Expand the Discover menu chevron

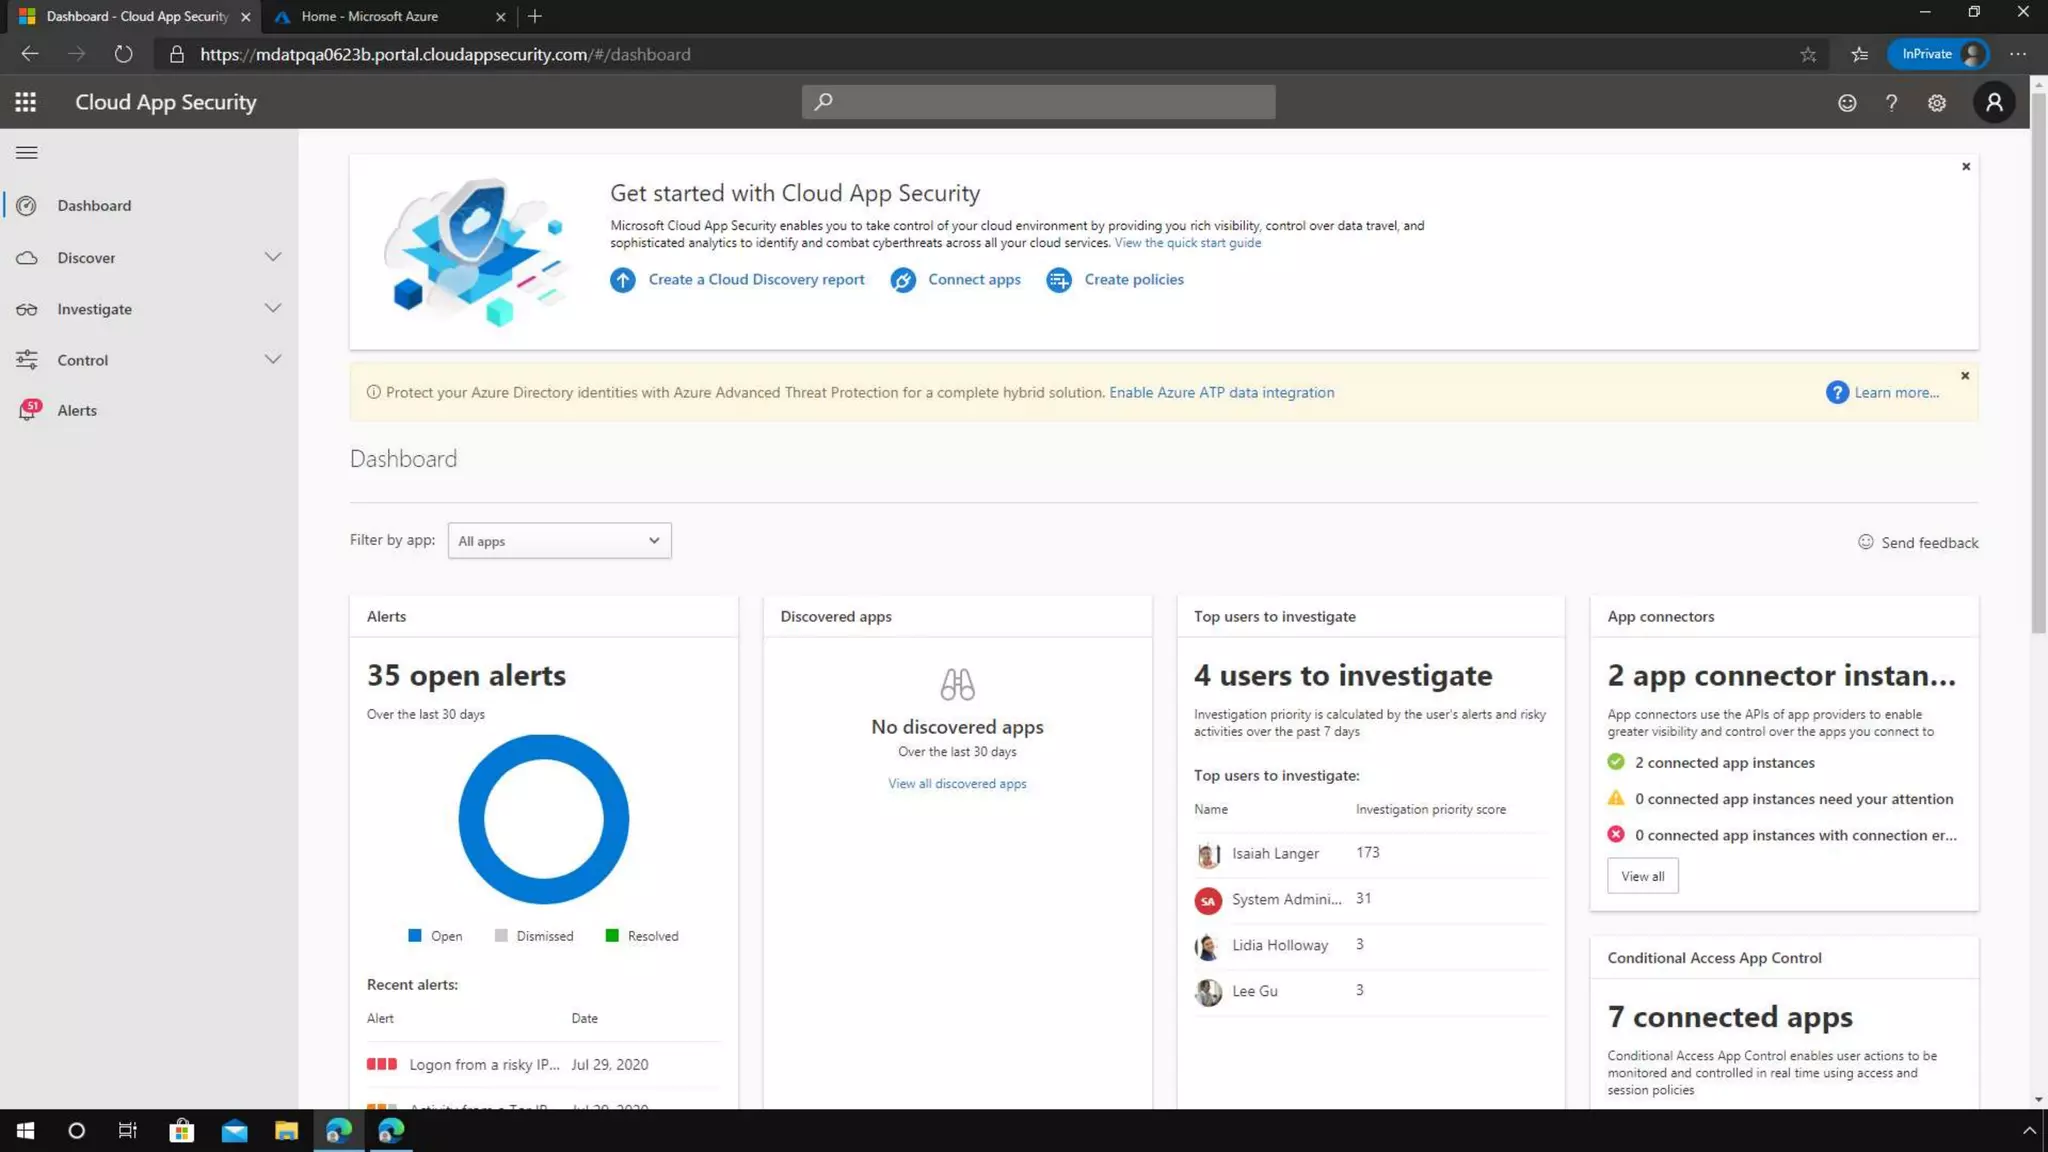(272, 257)
